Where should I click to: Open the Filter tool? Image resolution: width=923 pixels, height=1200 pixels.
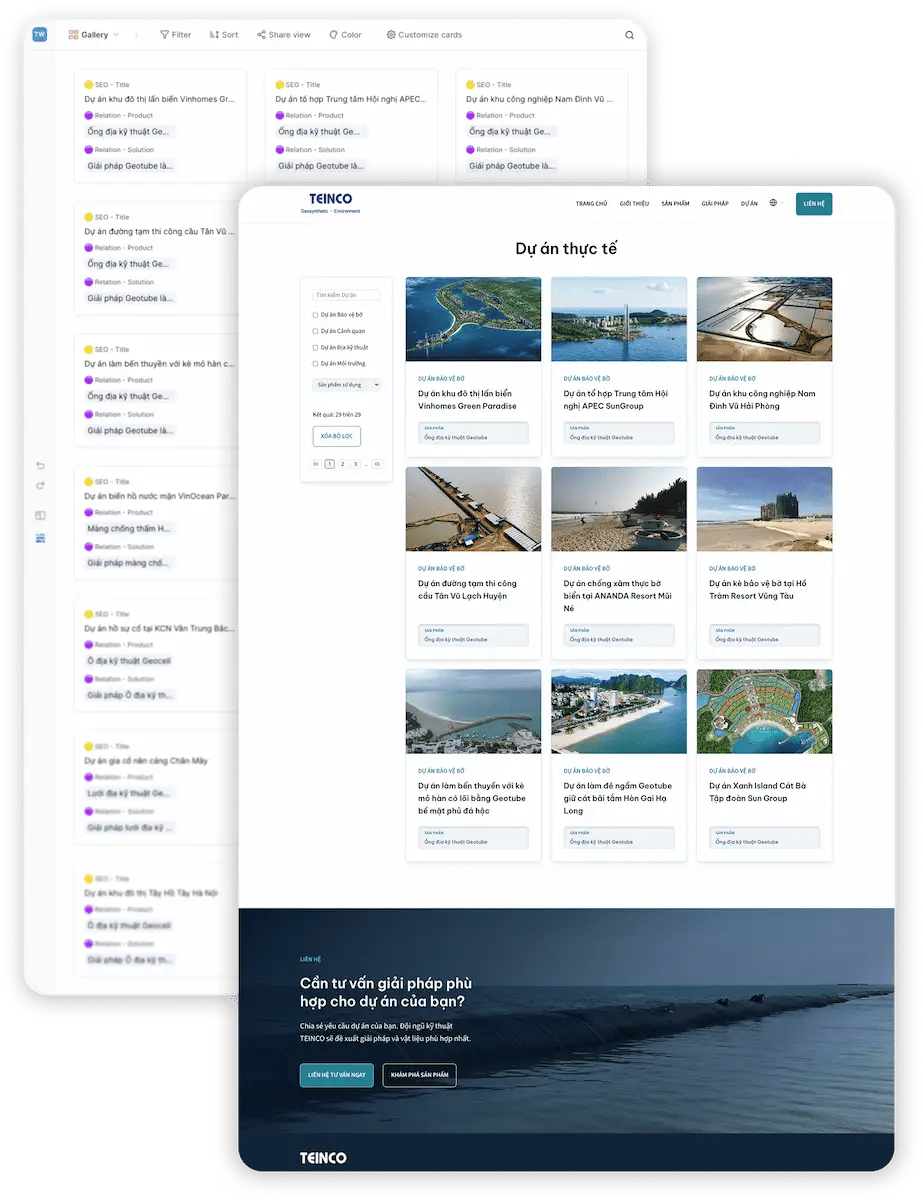(x=176, y=35)
